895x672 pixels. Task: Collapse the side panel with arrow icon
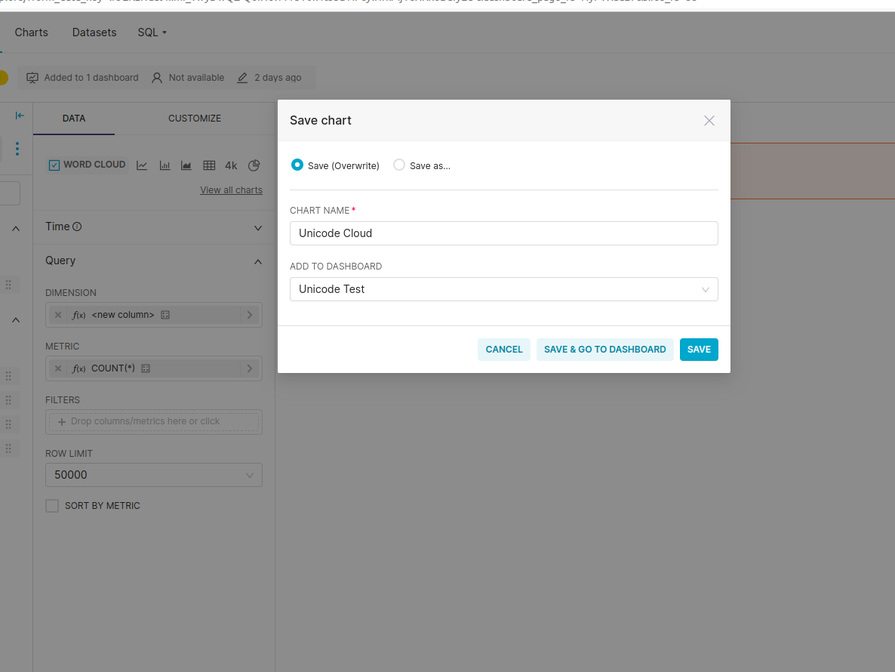[x=19, y=115]
